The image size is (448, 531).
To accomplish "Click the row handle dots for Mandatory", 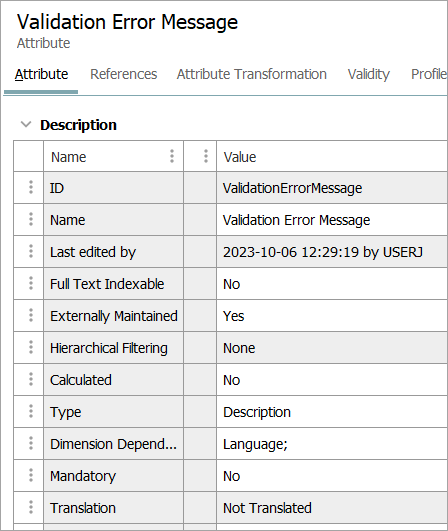I will pyautogui.click(x=31, y=475).
